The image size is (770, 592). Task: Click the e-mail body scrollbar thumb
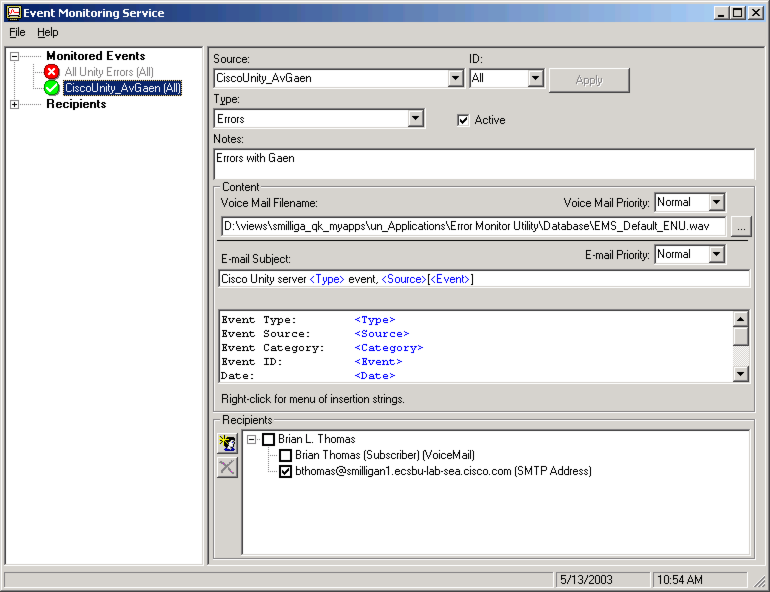click(741, 337)
